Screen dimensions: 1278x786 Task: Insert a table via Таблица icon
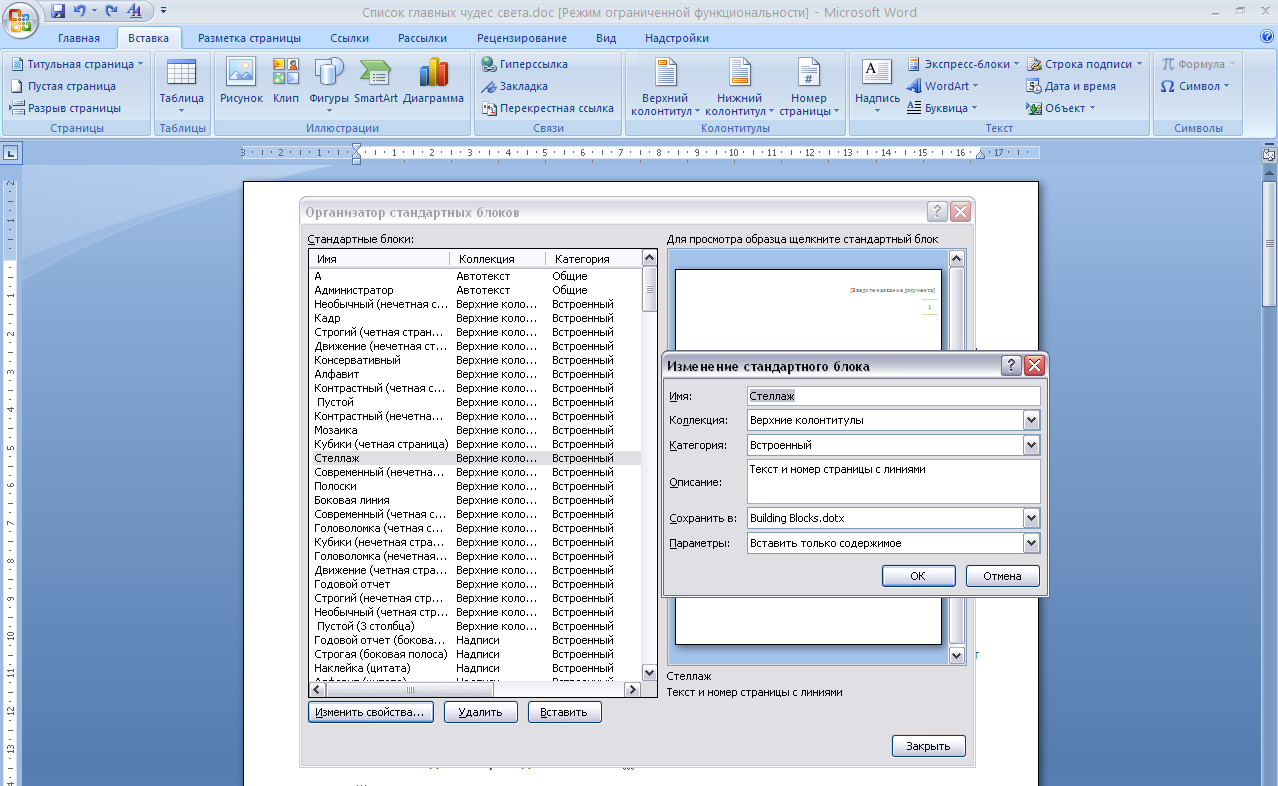181,86
